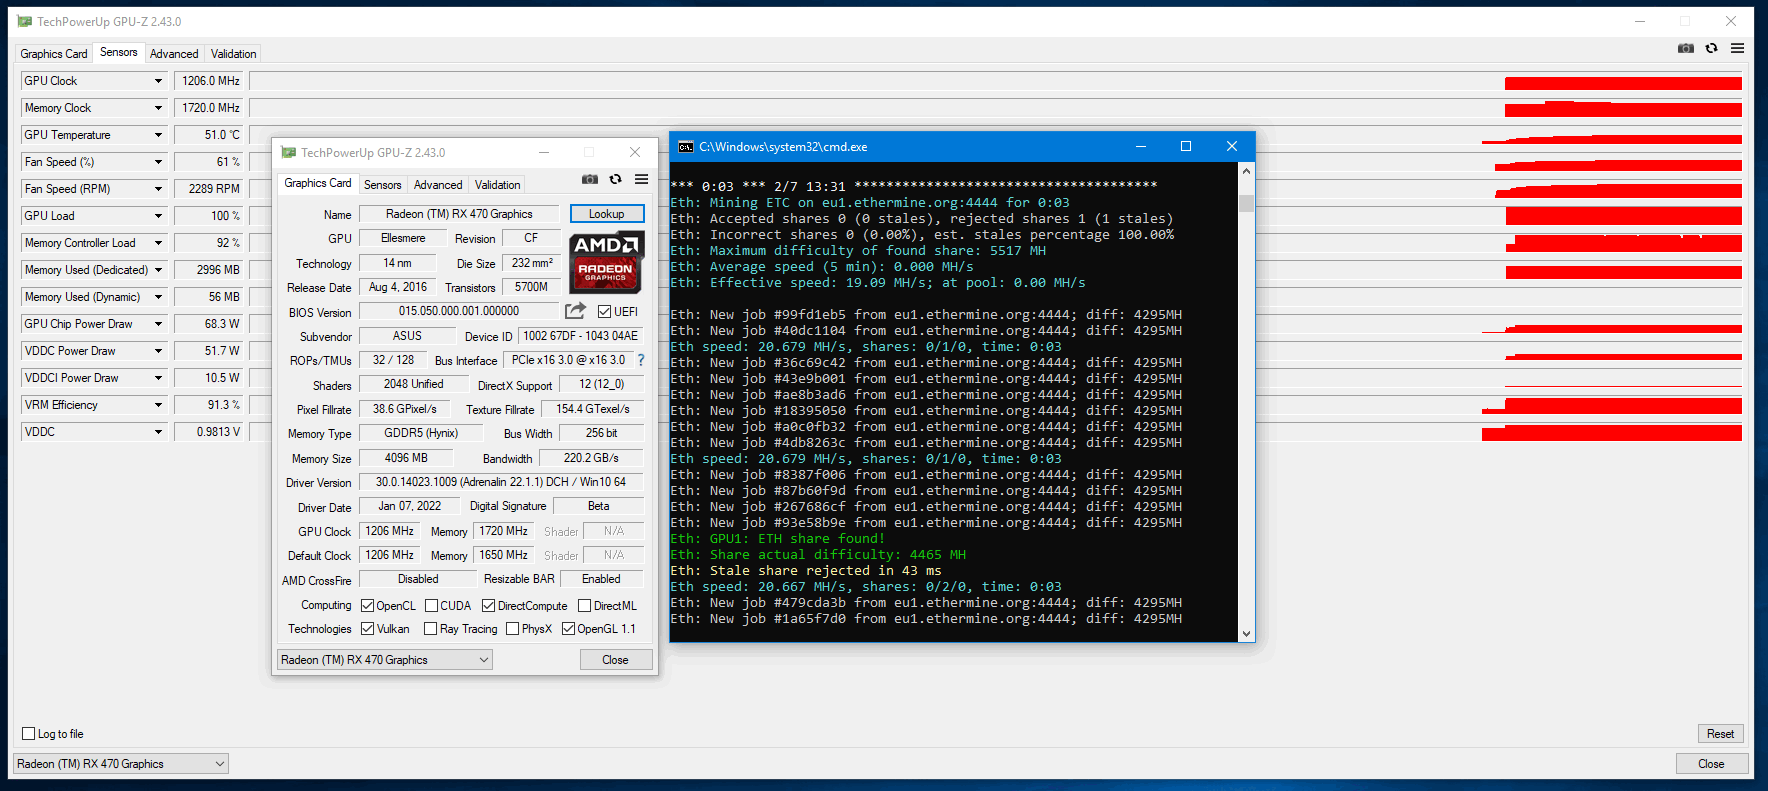This screenshot has height=791, width=1768.
Task: Click the cmd window scrollbar thumb
Action: point(1246,204)
